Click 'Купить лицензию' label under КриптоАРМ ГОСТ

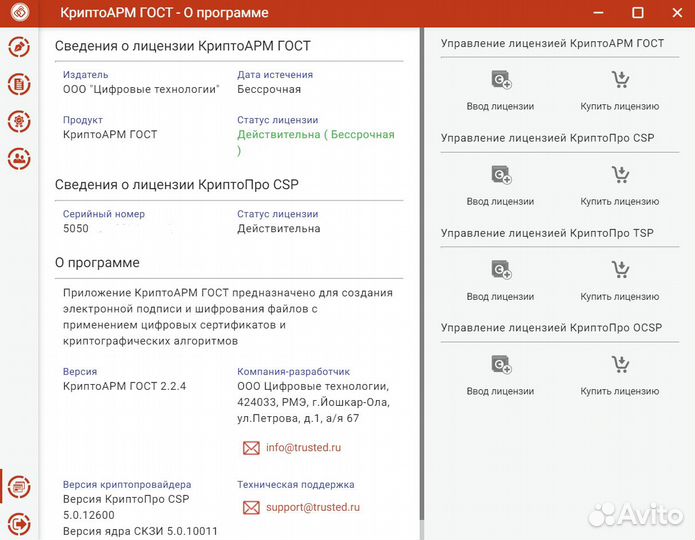click(x=620, y=106)
